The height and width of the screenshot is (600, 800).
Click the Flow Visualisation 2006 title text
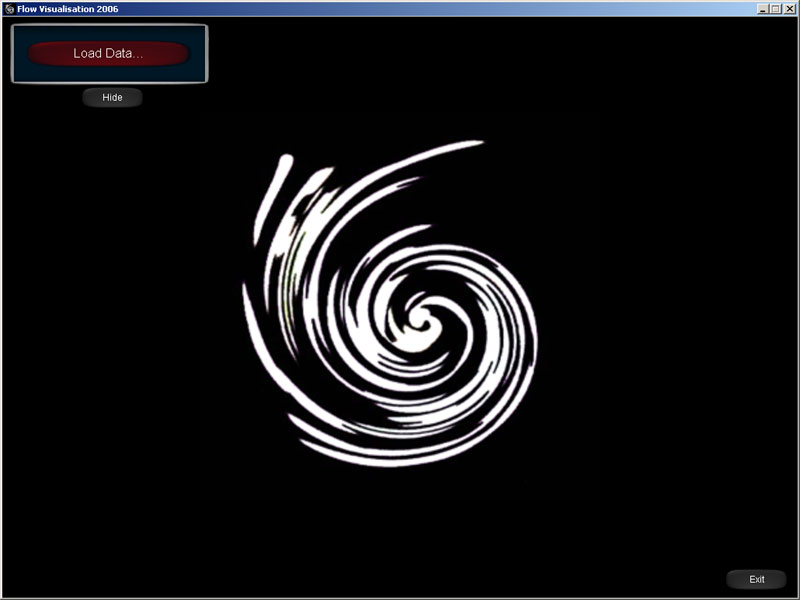pos(68,9)
